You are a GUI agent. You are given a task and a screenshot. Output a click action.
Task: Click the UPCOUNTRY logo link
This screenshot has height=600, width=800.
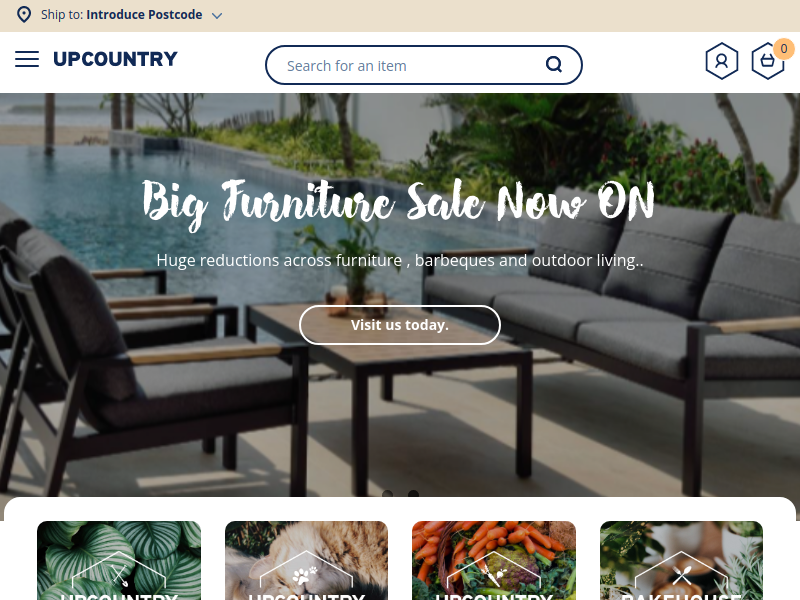115,59
